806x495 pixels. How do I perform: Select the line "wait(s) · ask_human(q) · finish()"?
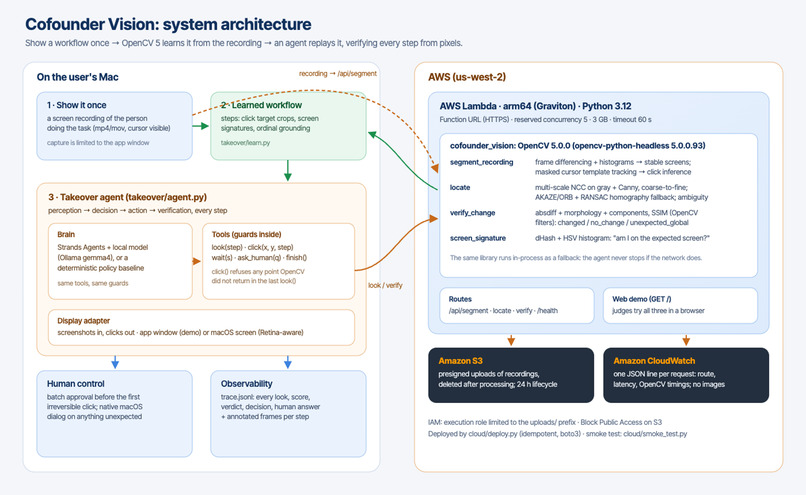pyautogui.click(x=259, y=258)
